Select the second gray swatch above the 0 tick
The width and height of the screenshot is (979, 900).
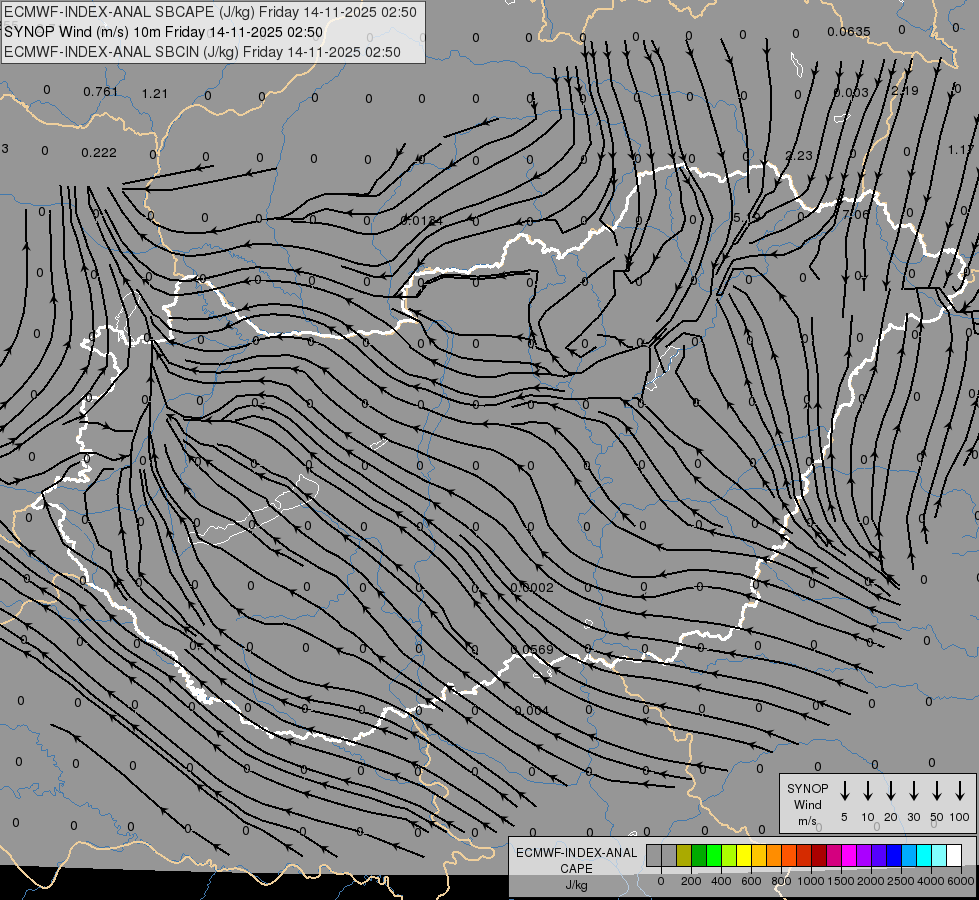pos(669,855)
